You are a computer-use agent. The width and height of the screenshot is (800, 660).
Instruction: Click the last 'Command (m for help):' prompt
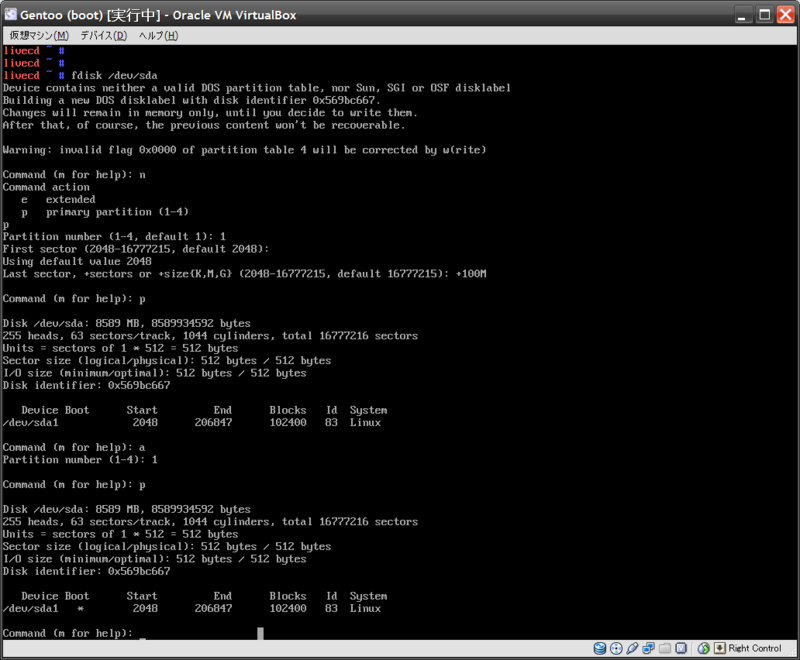67,633
